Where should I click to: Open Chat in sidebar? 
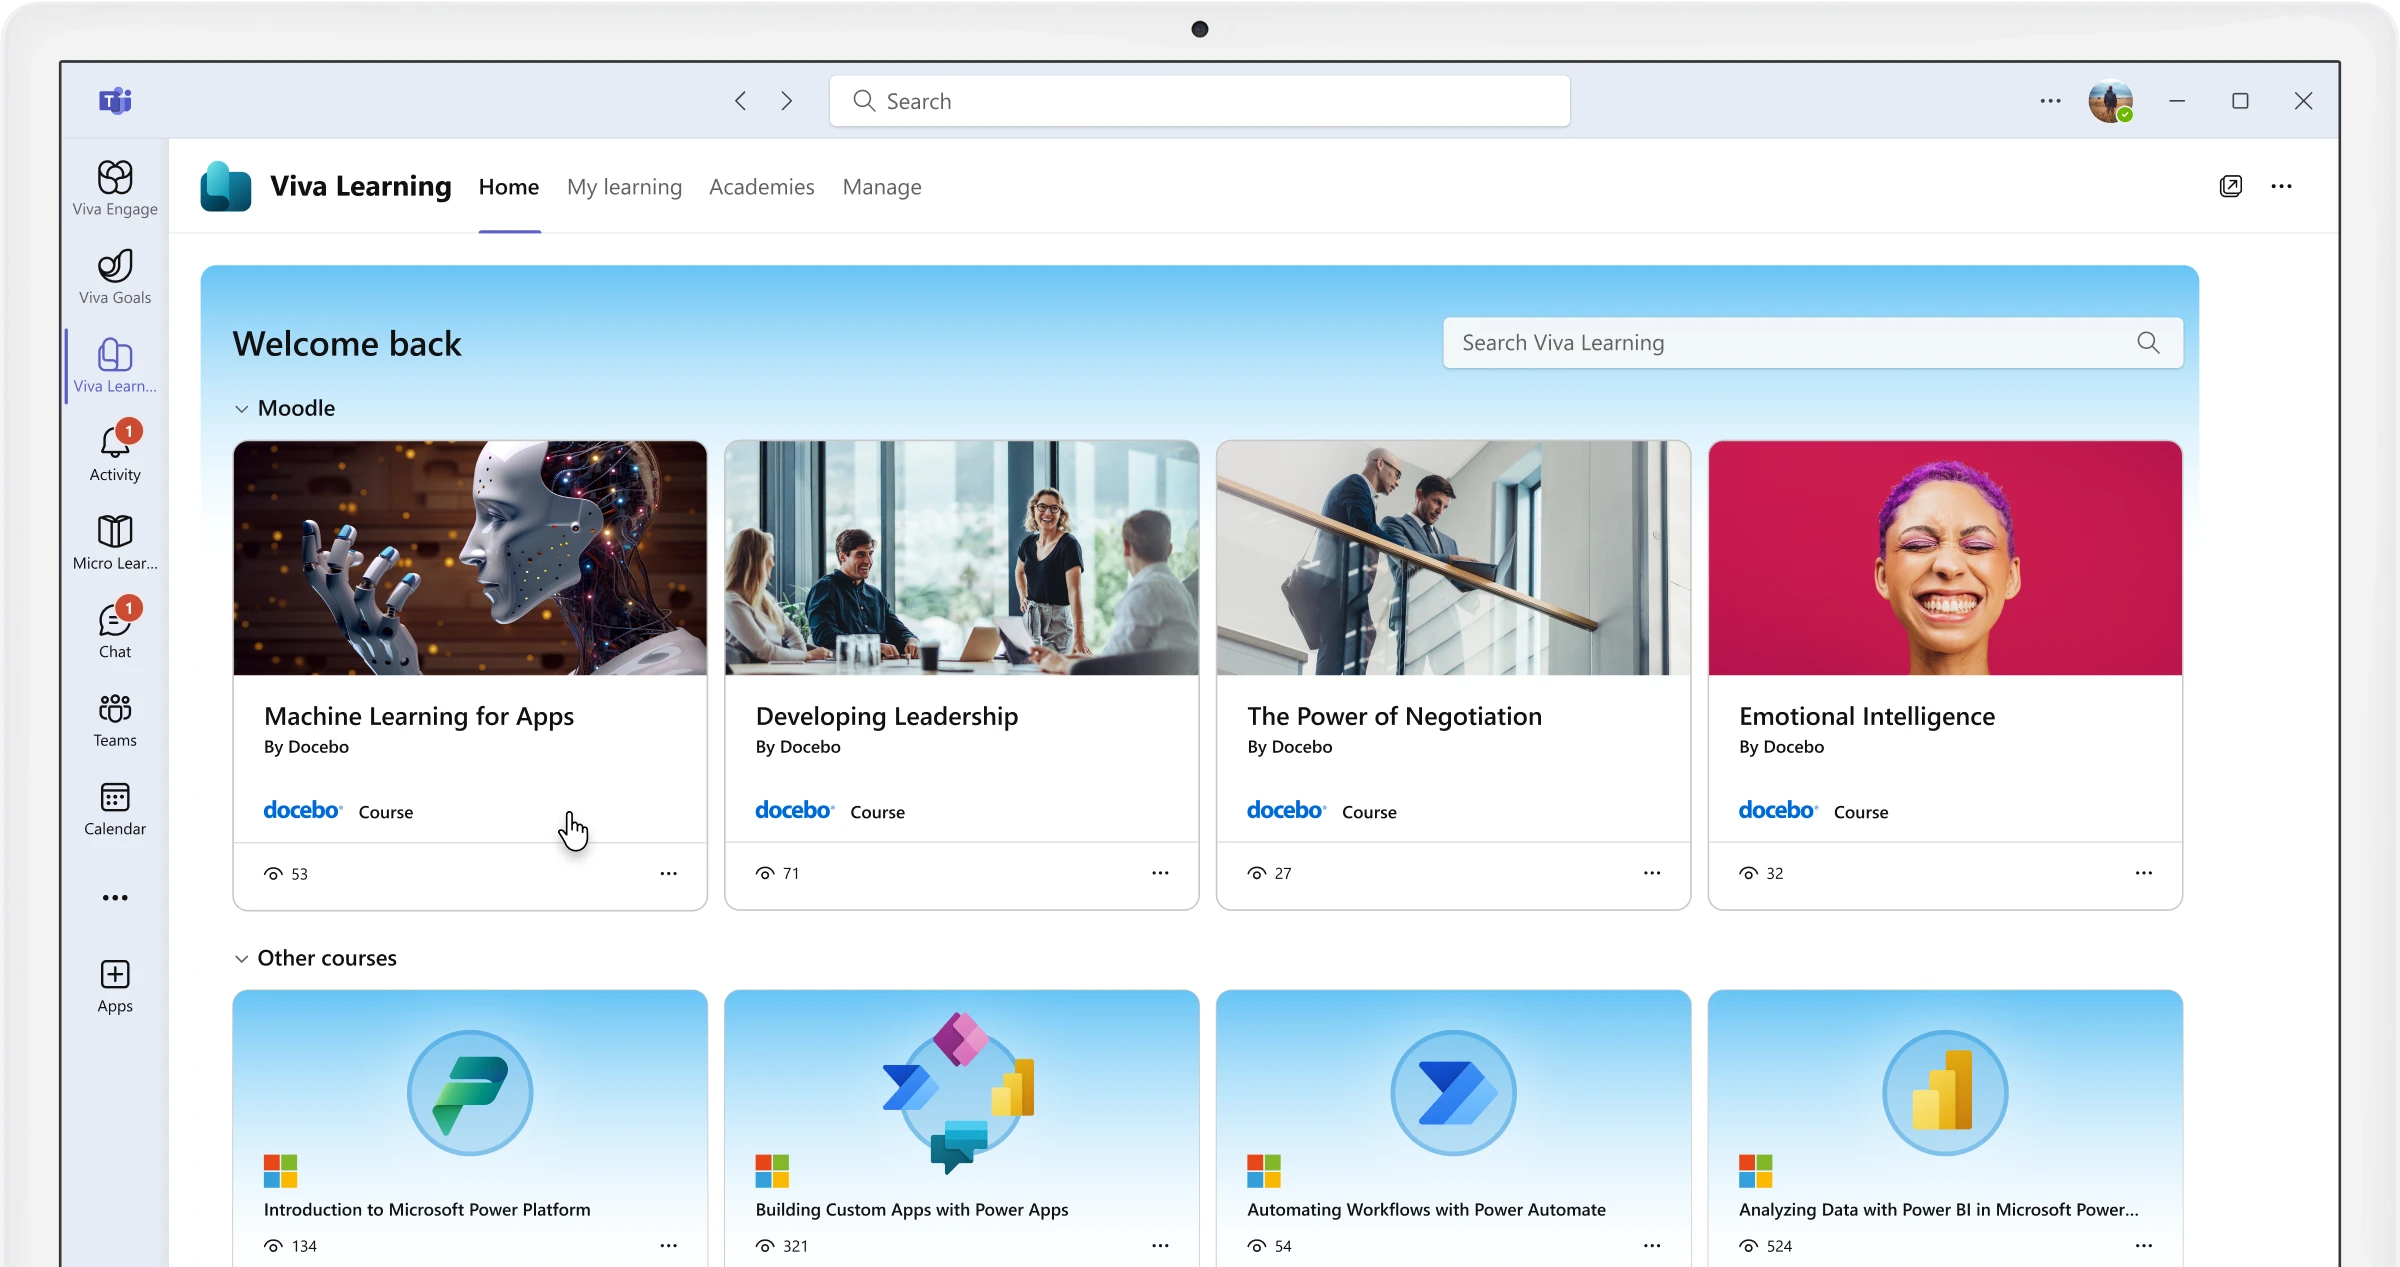[115, 630]
